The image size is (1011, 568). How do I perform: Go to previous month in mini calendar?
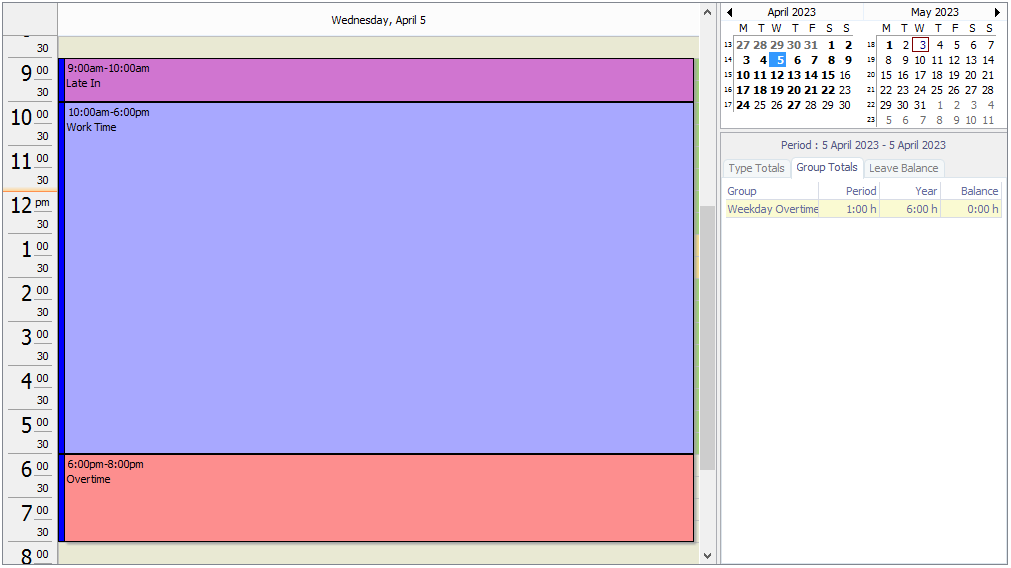pyautogui.click(x=730, y=12)
